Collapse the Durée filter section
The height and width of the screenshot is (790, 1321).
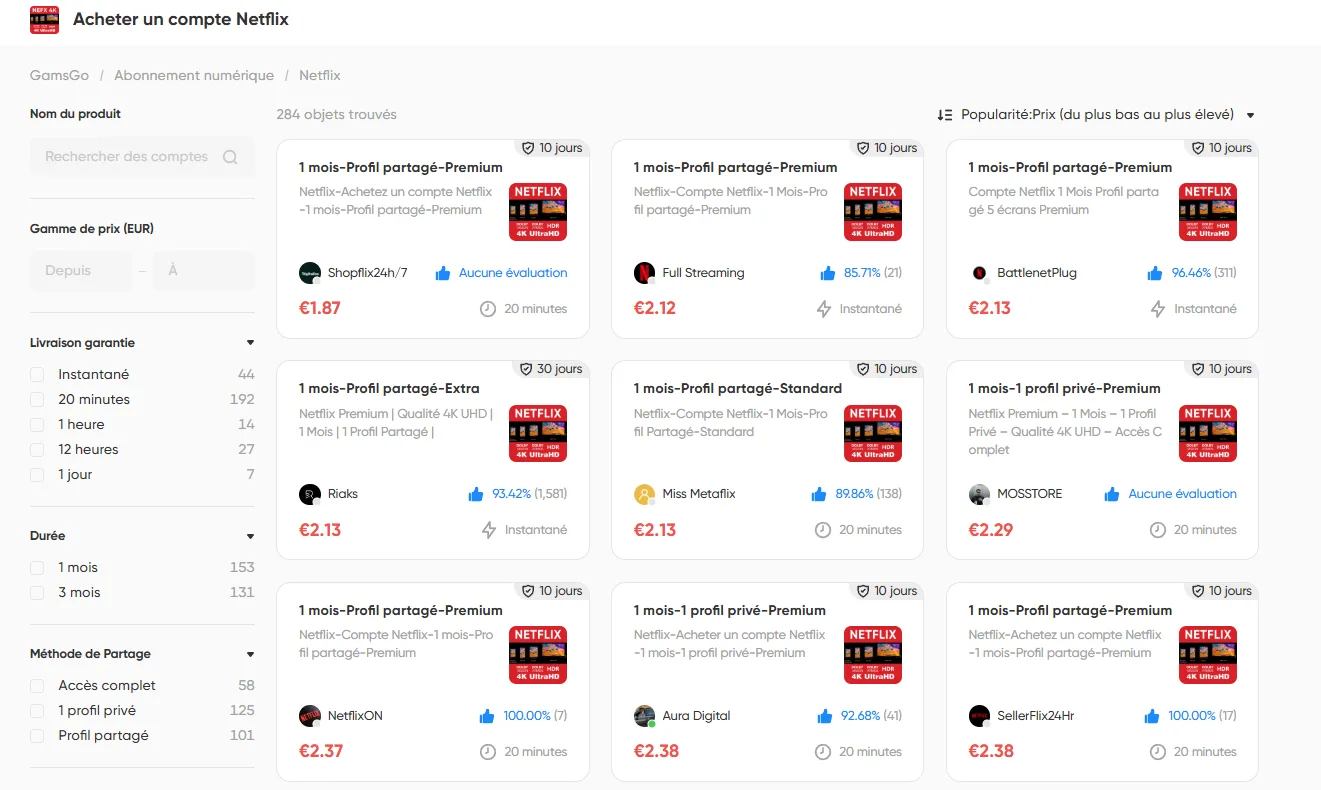pos(249,535)
